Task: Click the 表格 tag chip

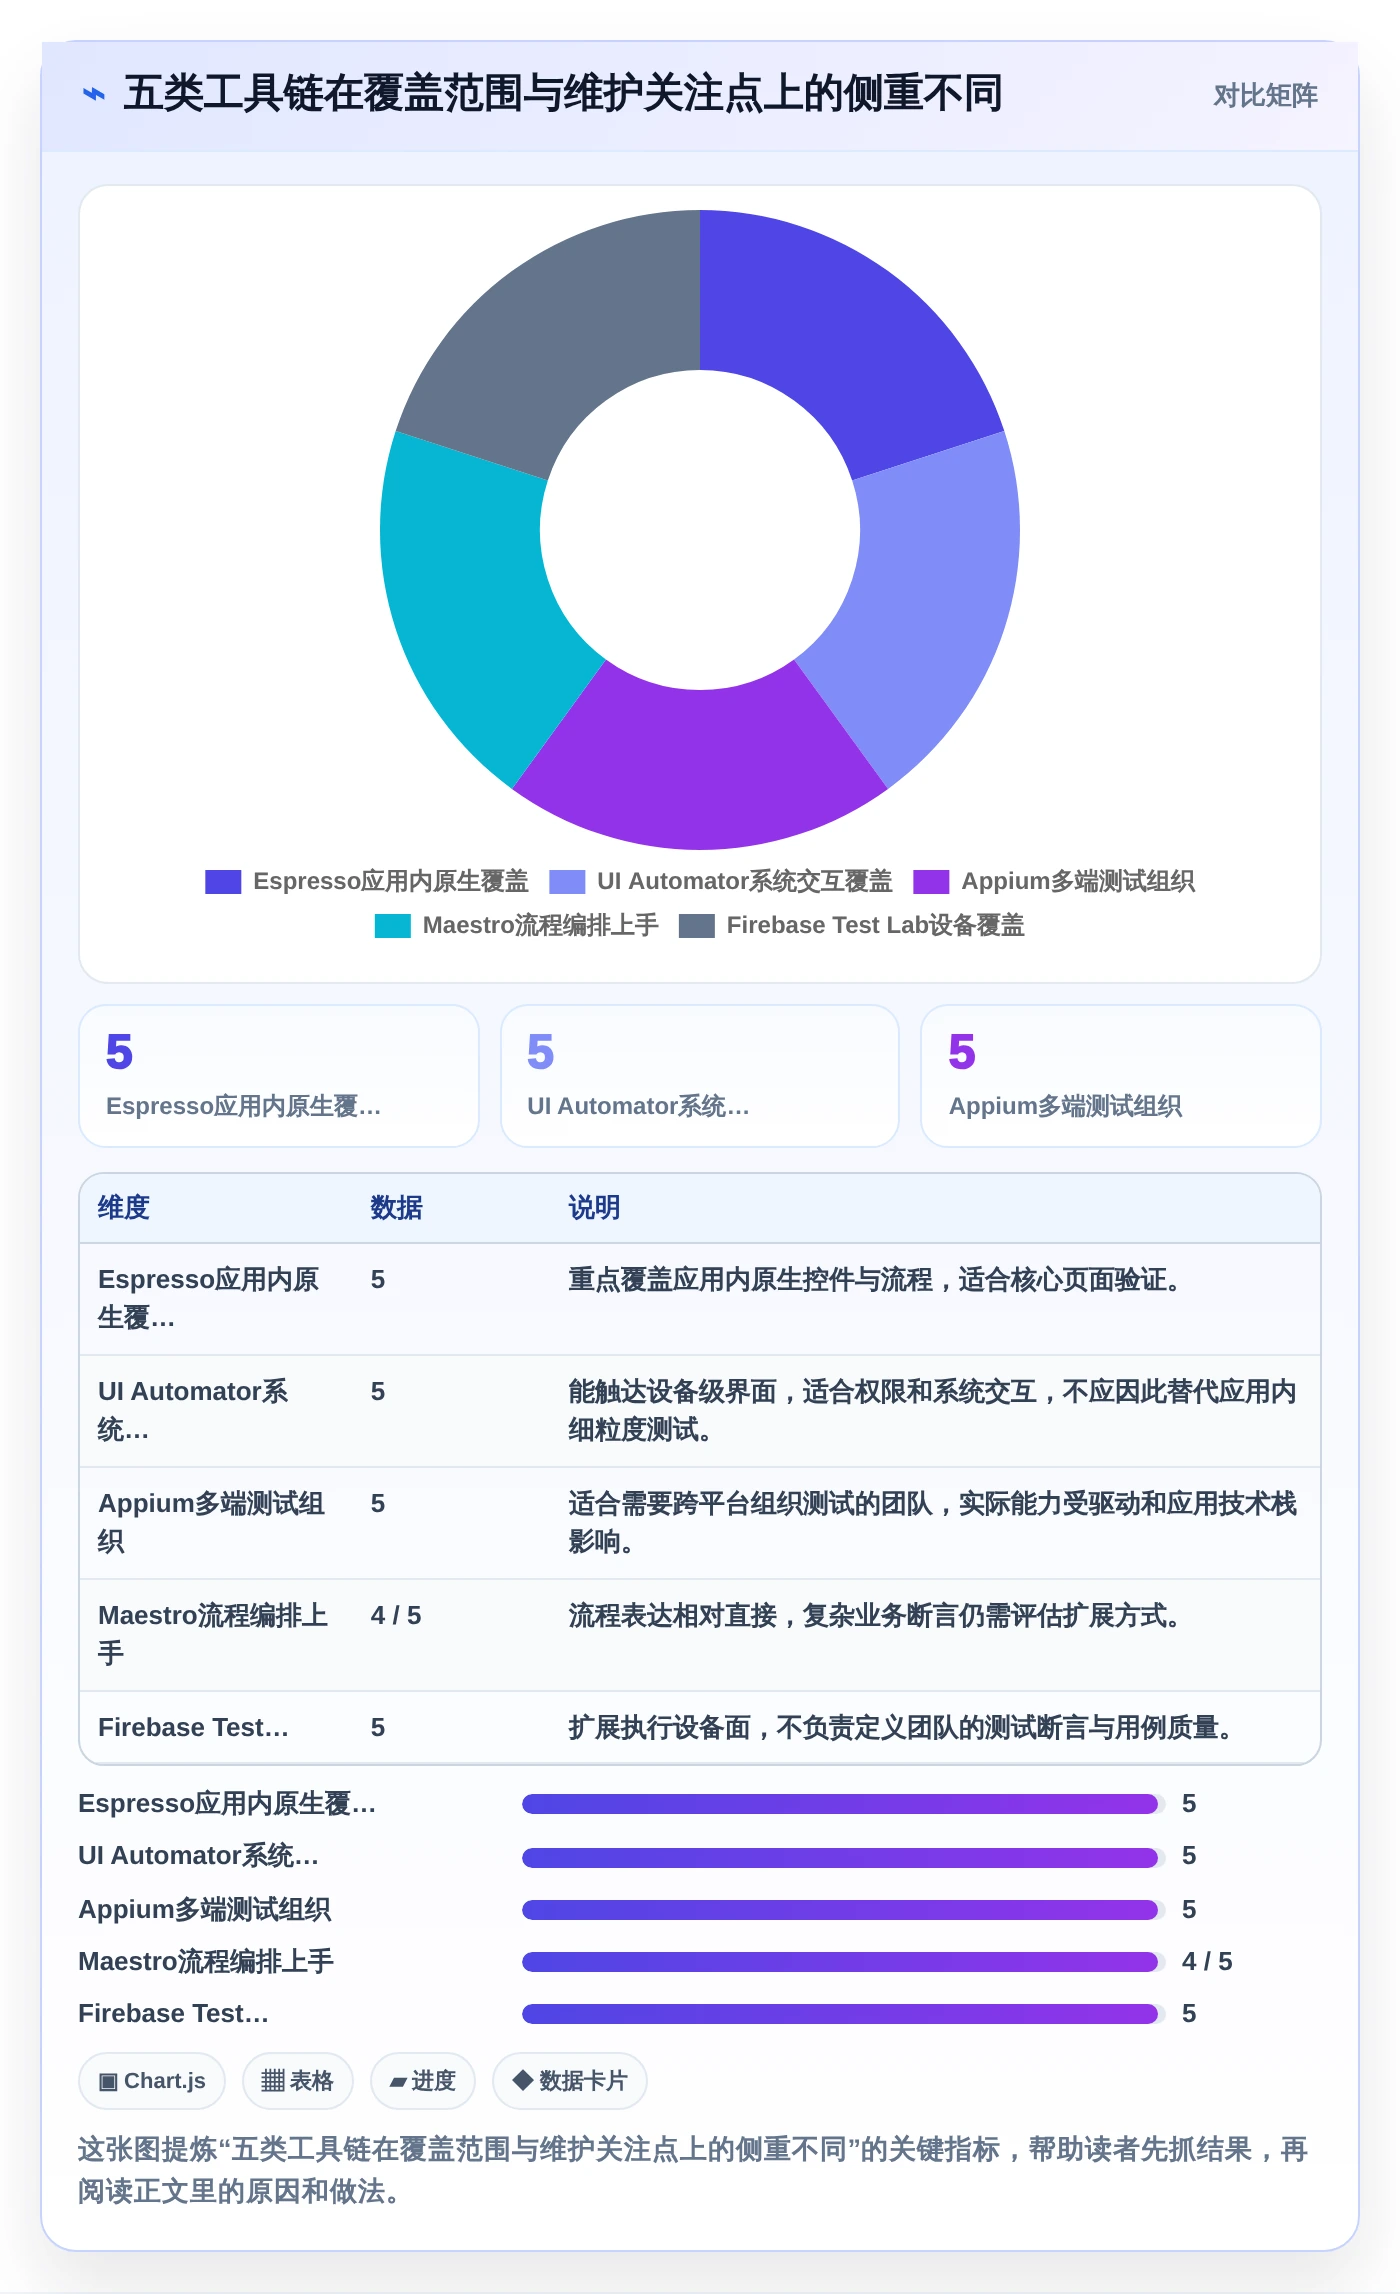Action: click(x=297, y=2081)
